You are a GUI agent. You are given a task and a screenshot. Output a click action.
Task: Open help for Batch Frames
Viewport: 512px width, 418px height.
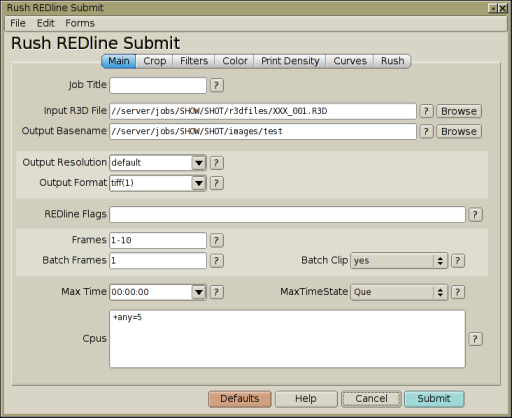[x=217, y=261]
